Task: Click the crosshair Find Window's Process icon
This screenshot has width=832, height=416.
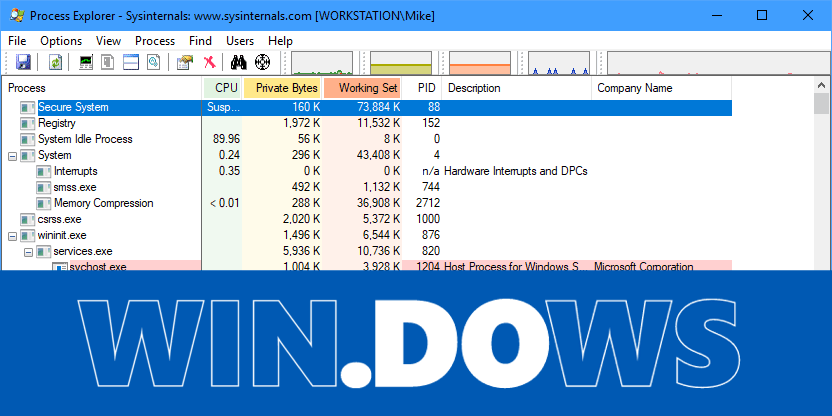Action: click(x=263, y=63)
